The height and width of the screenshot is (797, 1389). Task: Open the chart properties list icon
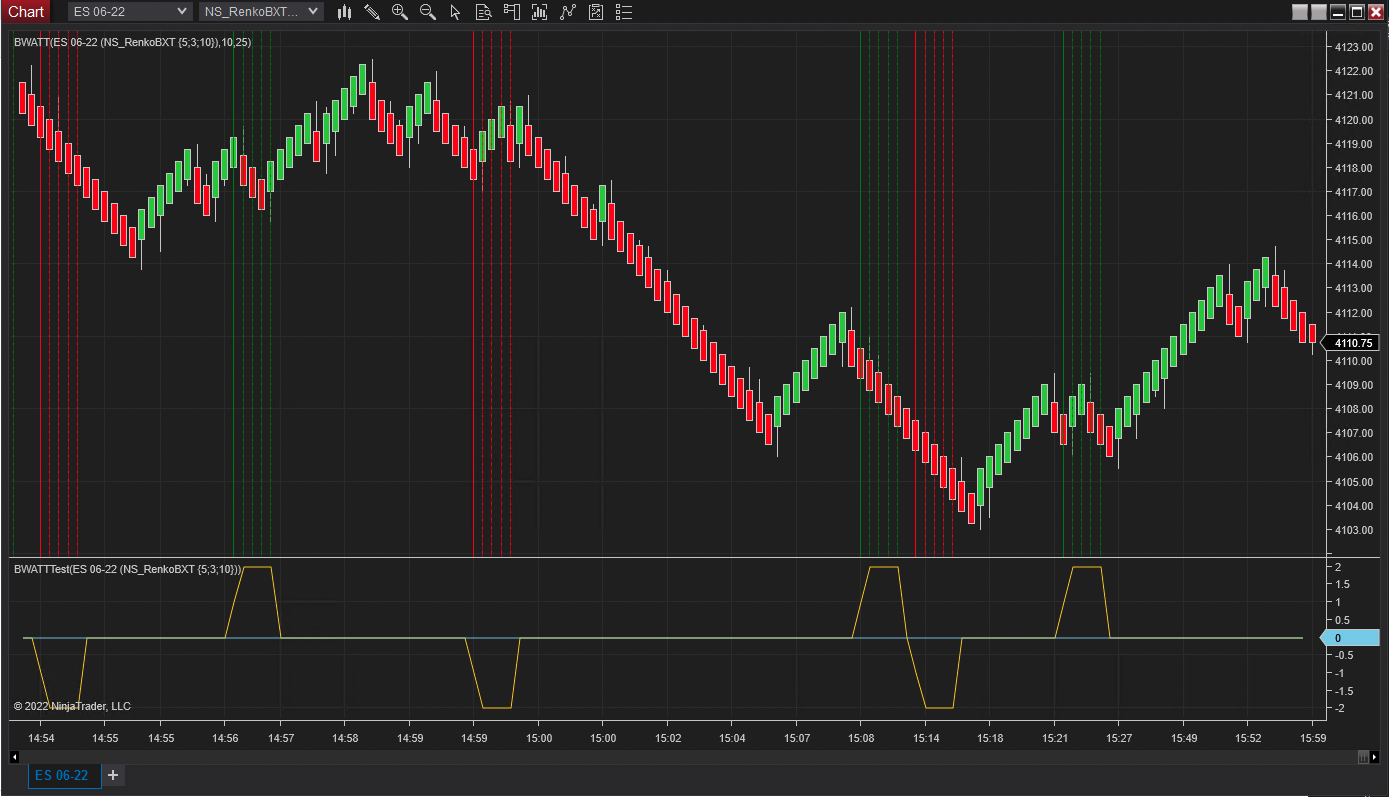coord(624,12)
